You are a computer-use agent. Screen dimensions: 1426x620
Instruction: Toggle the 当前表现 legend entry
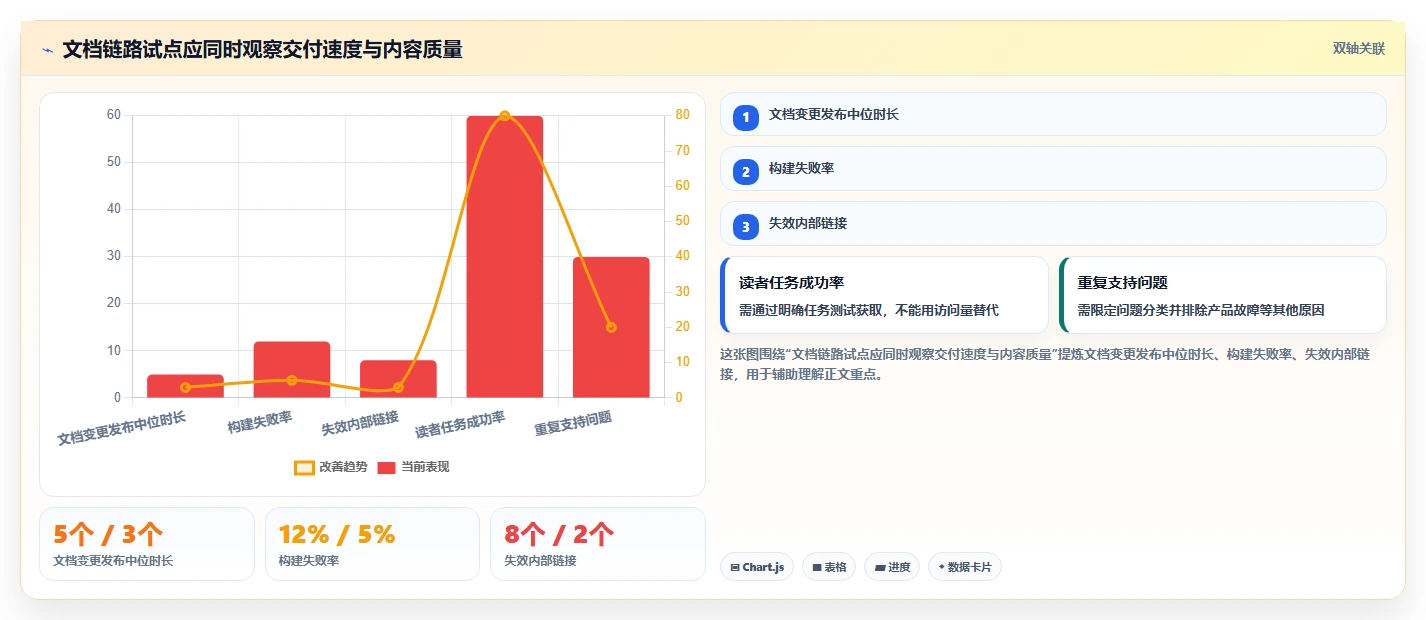[x=414, y=467]
